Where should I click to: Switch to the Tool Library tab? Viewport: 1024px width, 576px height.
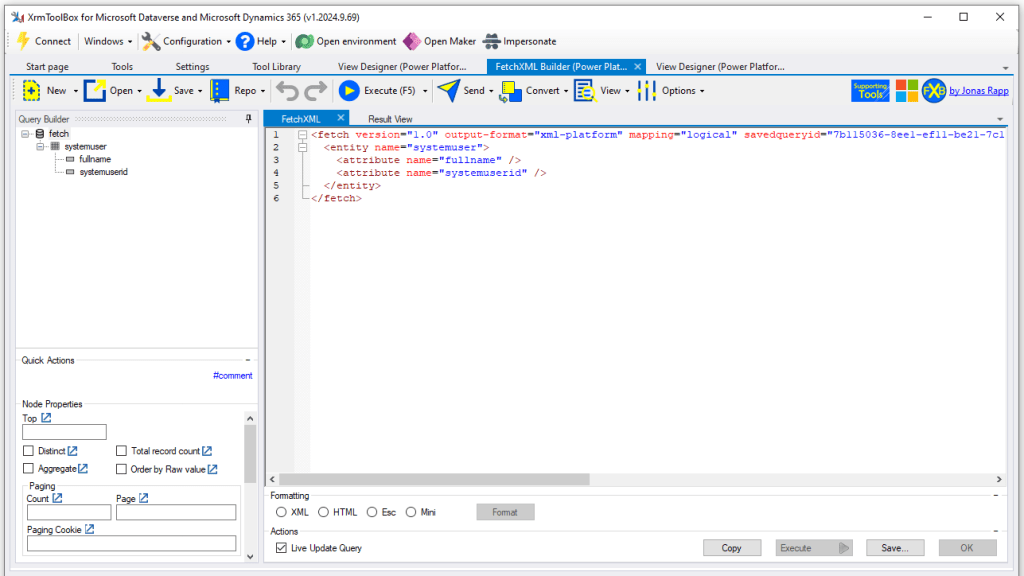pyautogui.click(x=276, y=67)
